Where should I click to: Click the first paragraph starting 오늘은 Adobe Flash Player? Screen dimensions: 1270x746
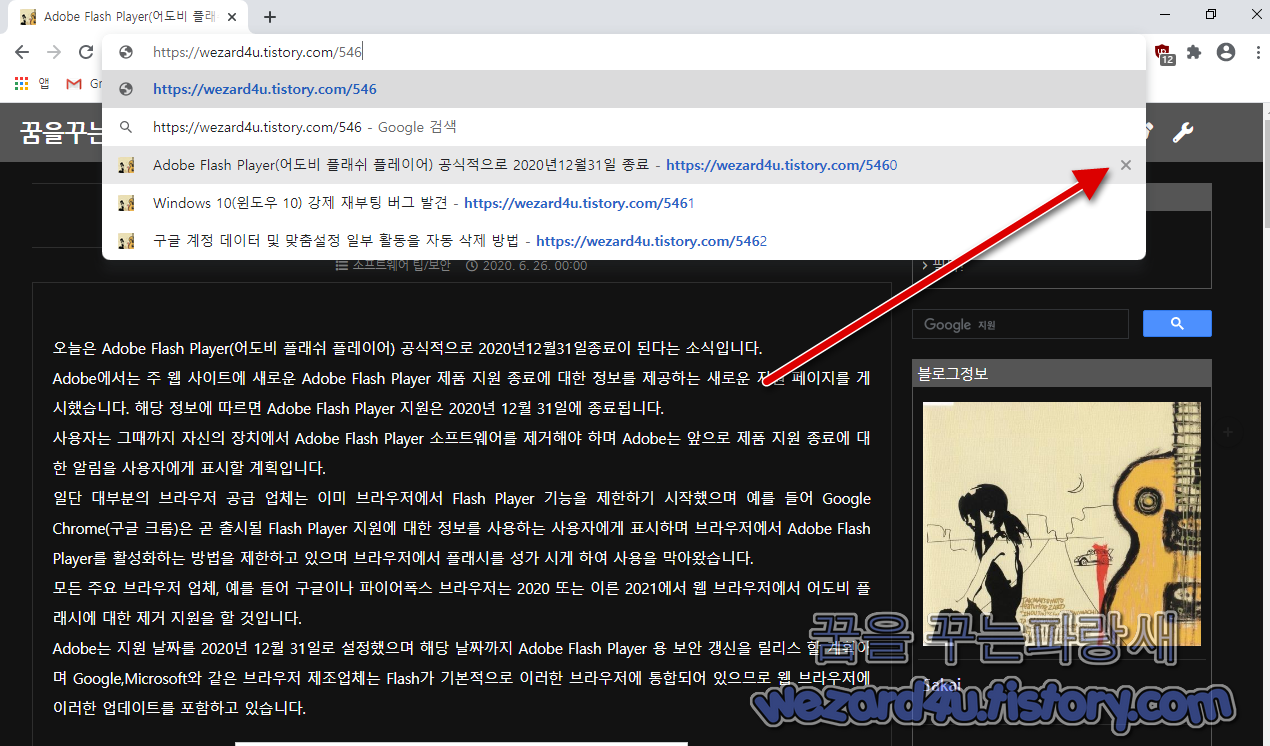[408, 349]
